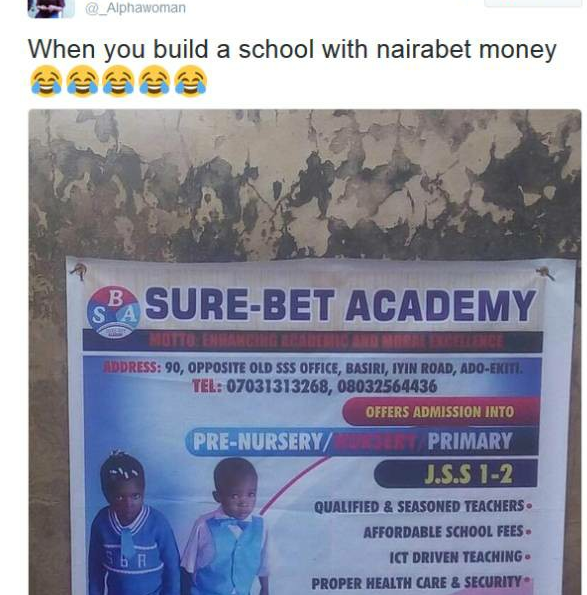Screen dimensions: 587x595
Task: Open the @_Alphawoman profile handle
Action: coord(135,8)
